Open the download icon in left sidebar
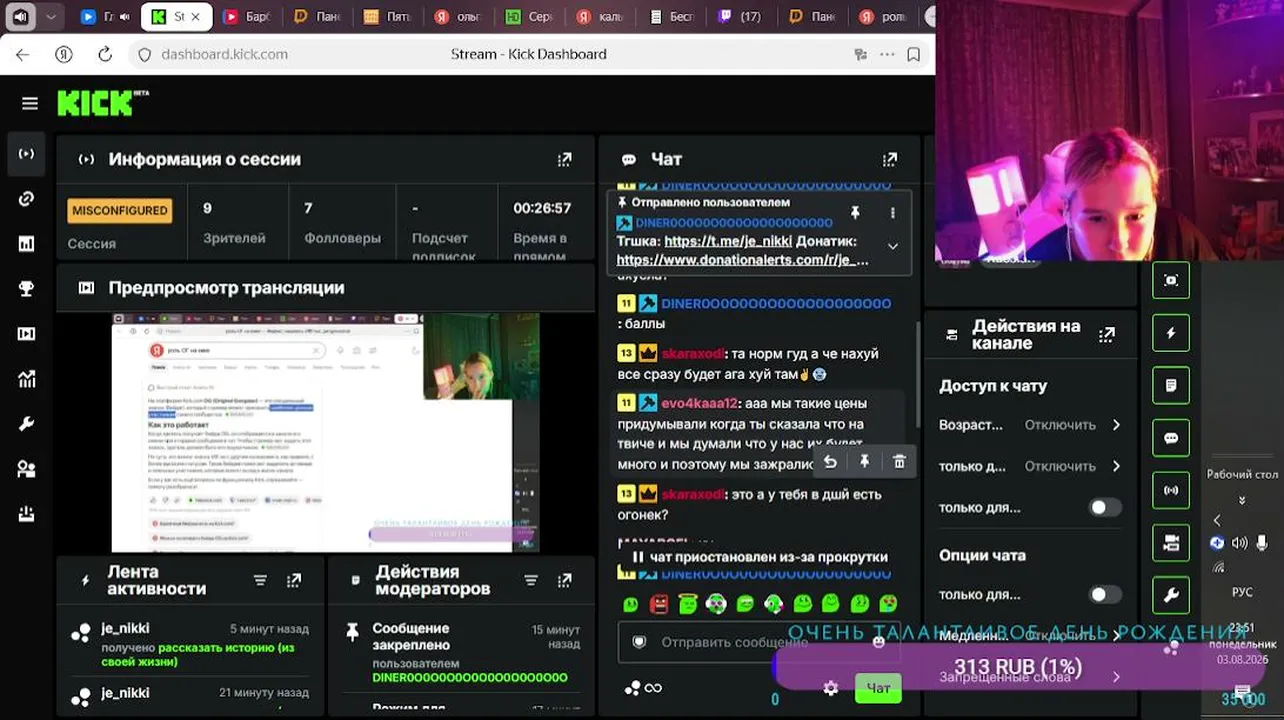This screenshot has height=720, width=1284. (27, 515)
